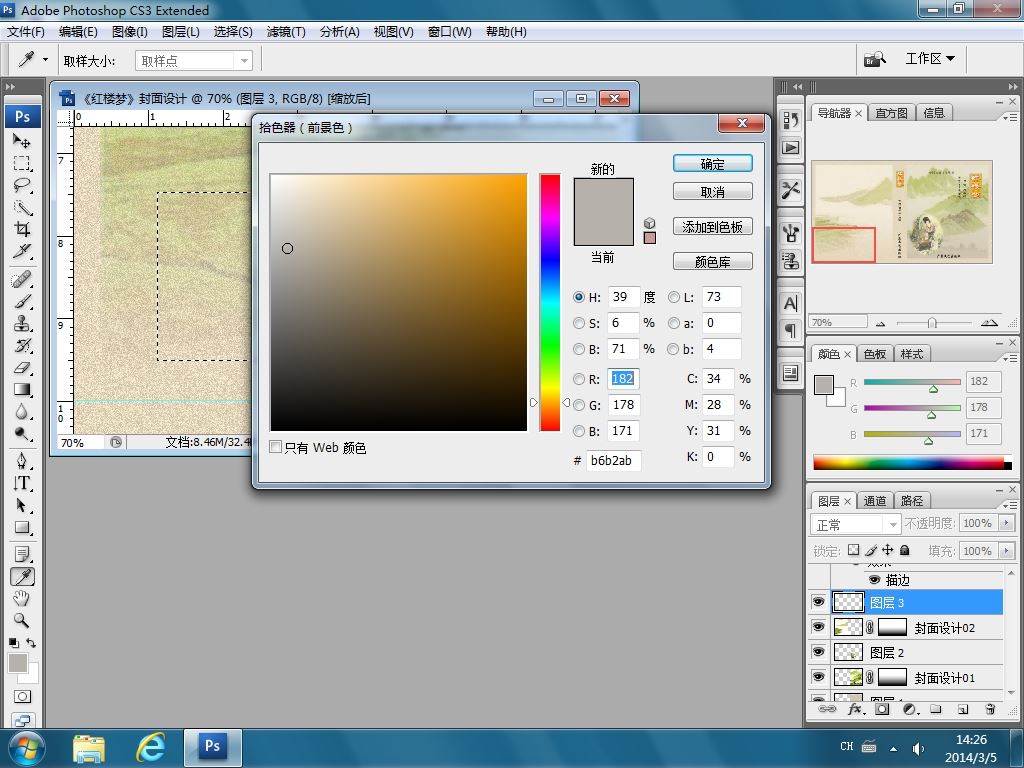Toggle visibility of 描边 effect

tap(874, 579)
